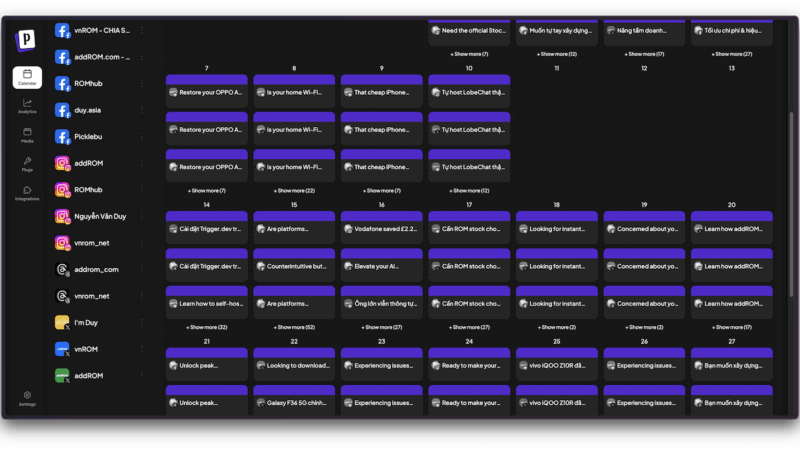Screen dimensions: 800x450
Task: Open the Analytics section in the sidebar
Action: pos(27,105)
